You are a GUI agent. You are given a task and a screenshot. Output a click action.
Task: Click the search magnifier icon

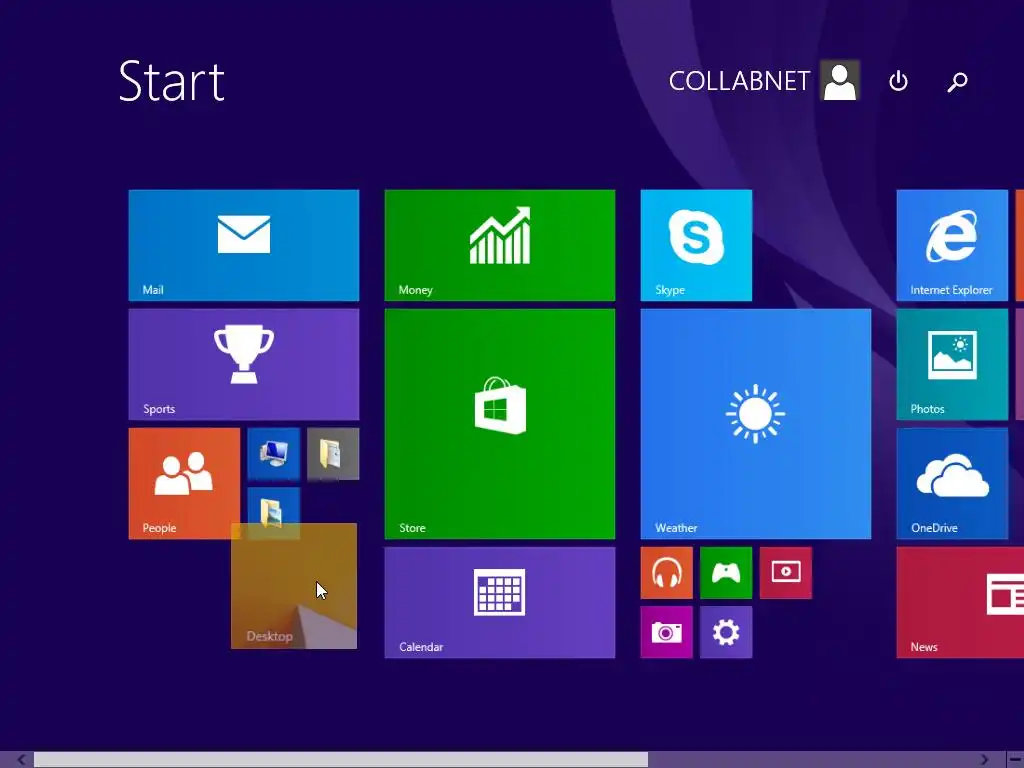(957, 82)
